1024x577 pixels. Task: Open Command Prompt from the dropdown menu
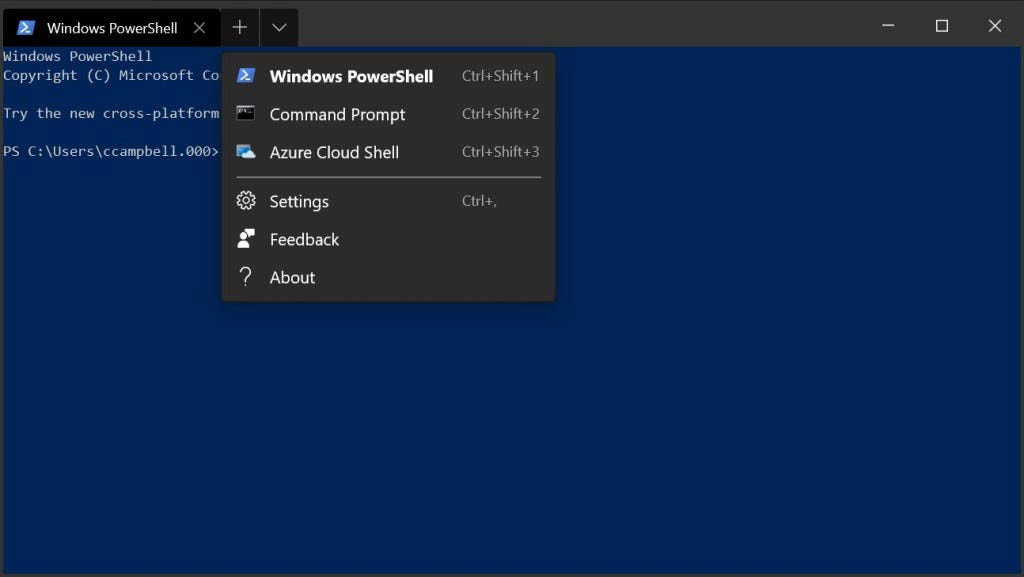(x=337, y=114)
